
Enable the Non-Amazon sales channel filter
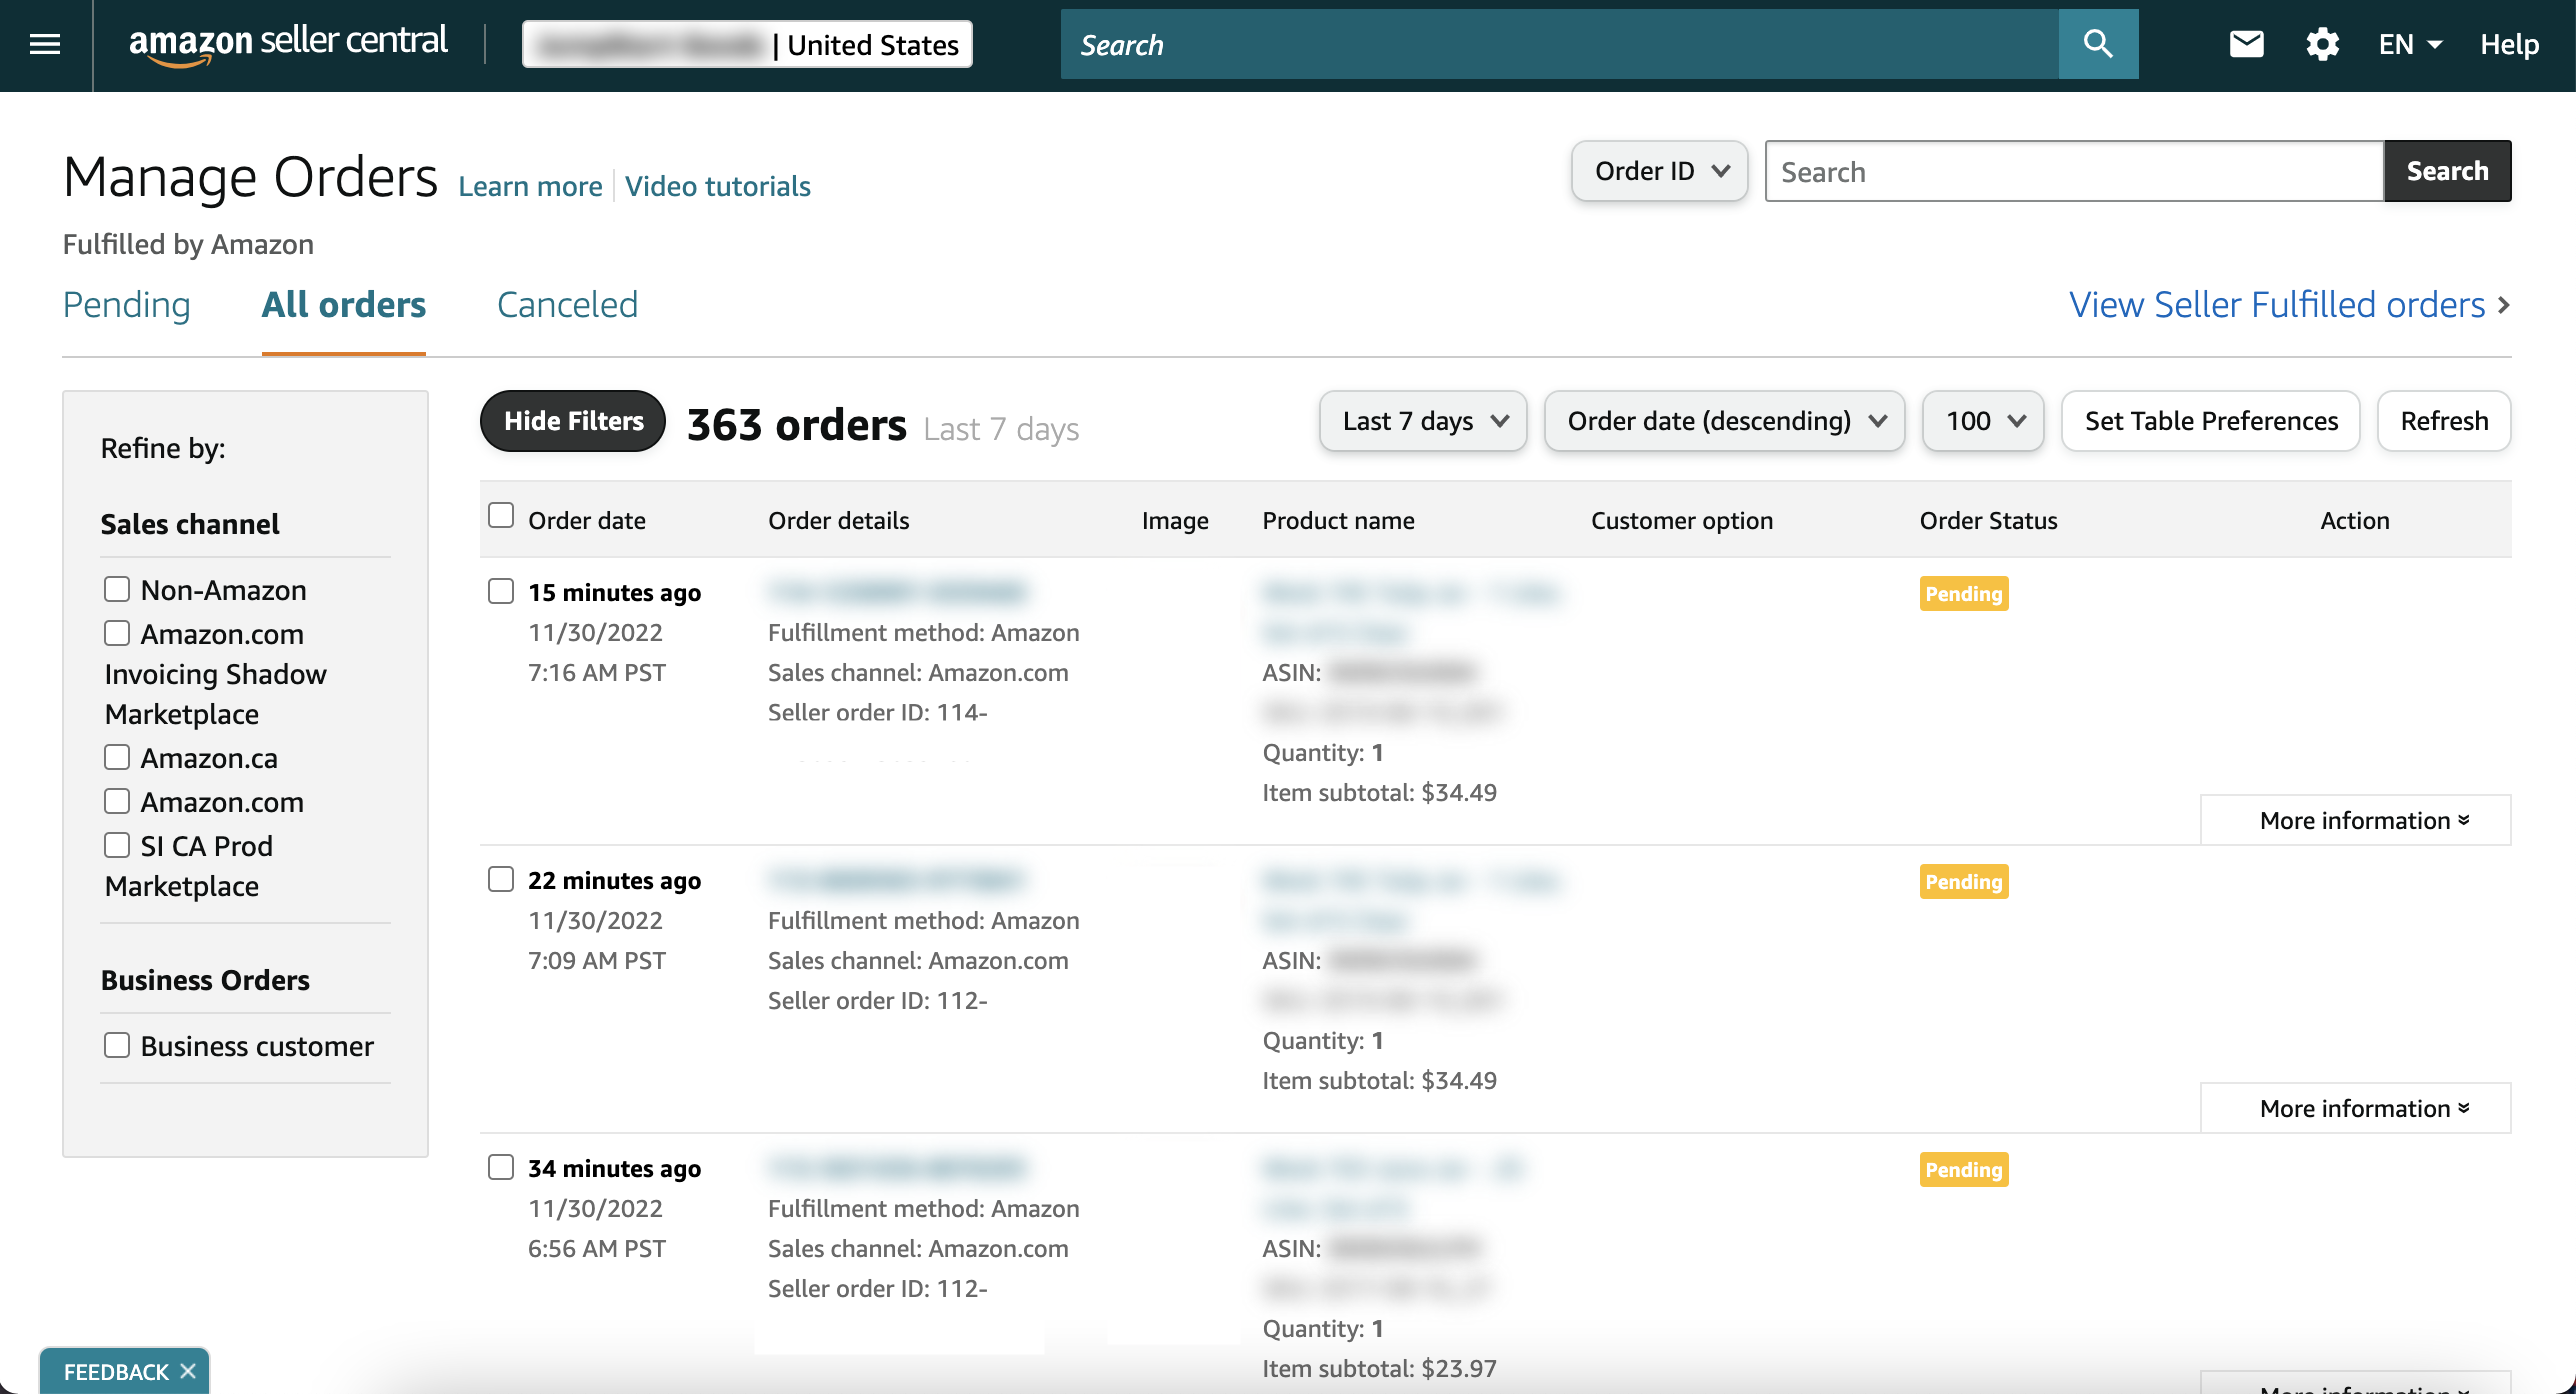[x=117, y=589]
